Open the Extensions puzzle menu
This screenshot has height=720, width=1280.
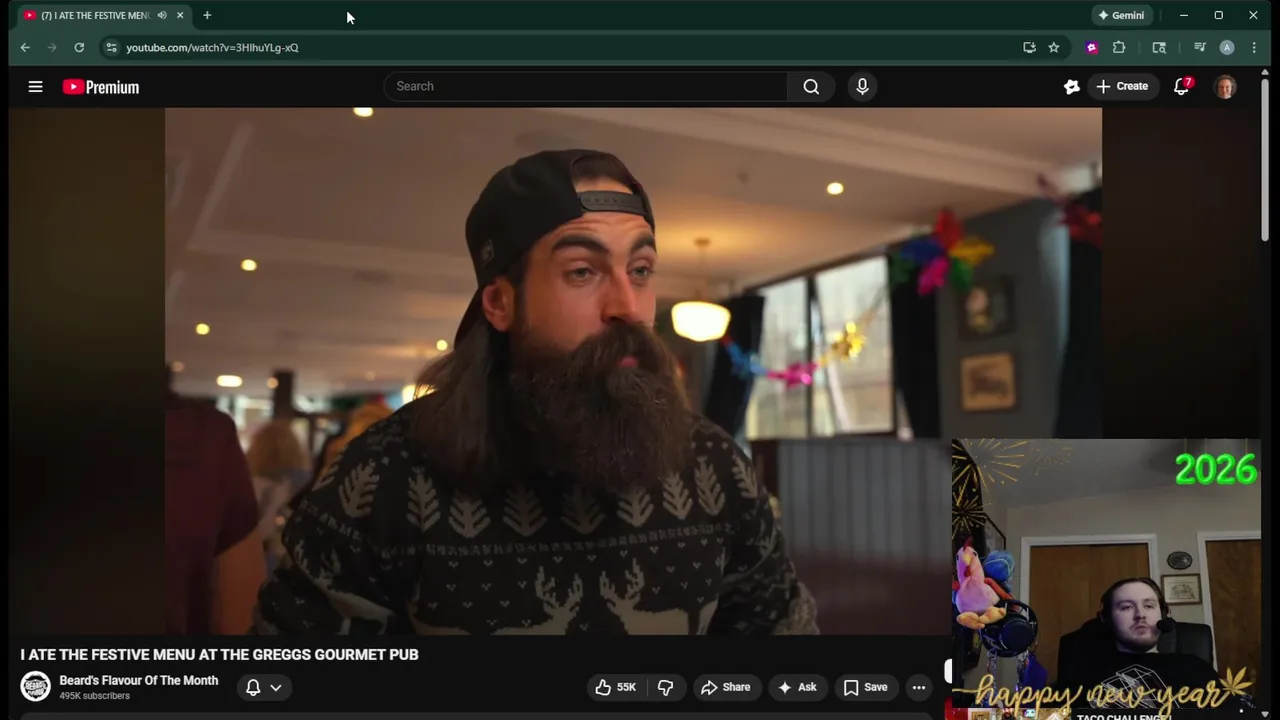click(x=1119, y=47)
